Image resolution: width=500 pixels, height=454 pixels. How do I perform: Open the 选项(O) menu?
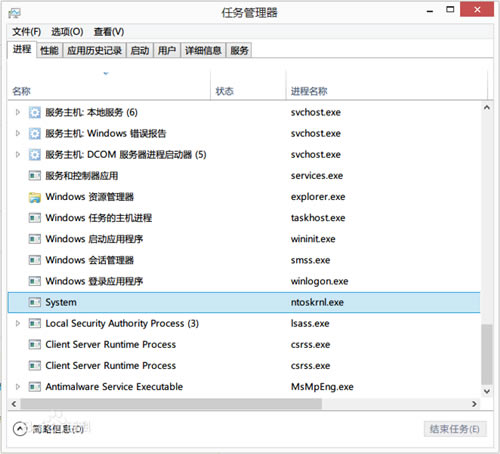pyautogui.click(x=67, y=32)
